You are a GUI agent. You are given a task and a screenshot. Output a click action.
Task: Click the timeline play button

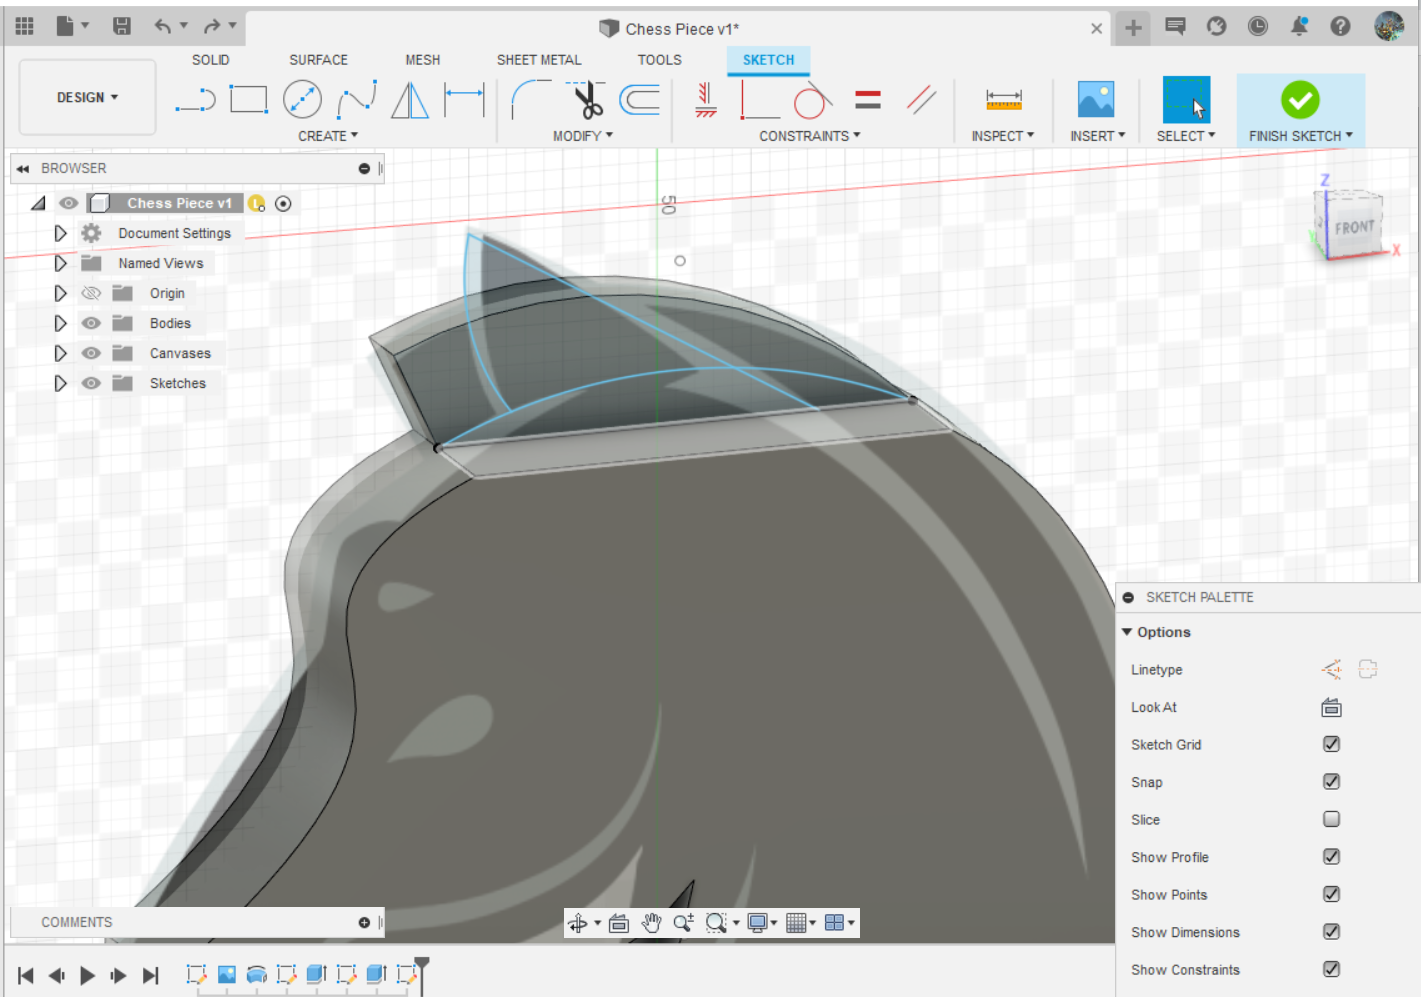click(87, 975)
